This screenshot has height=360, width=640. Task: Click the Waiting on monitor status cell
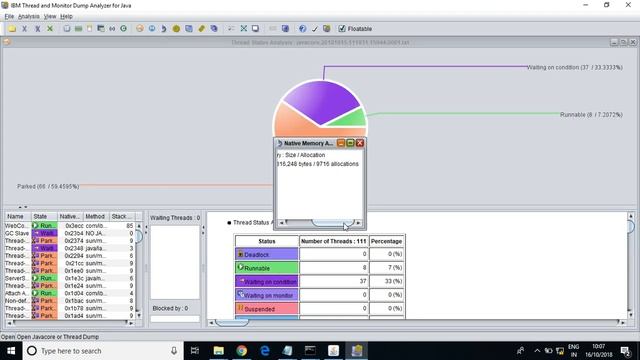click(x=267, y=295)
